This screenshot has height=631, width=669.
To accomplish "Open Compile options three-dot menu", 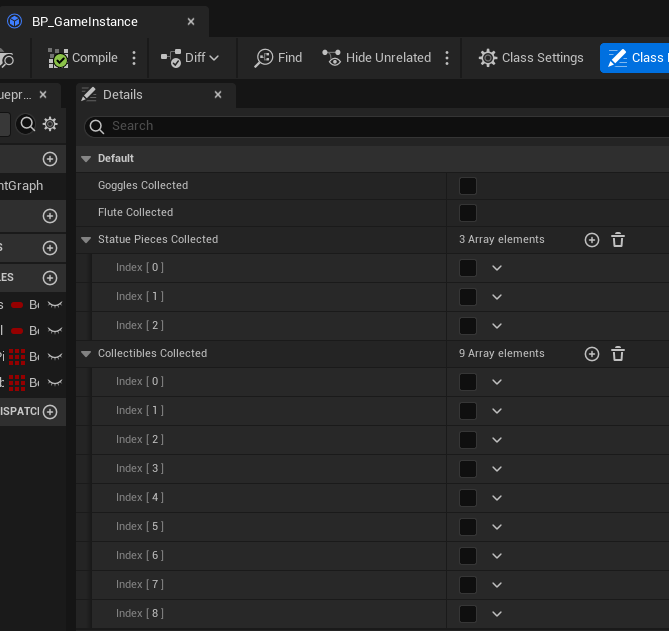I will tap(134, 58).
